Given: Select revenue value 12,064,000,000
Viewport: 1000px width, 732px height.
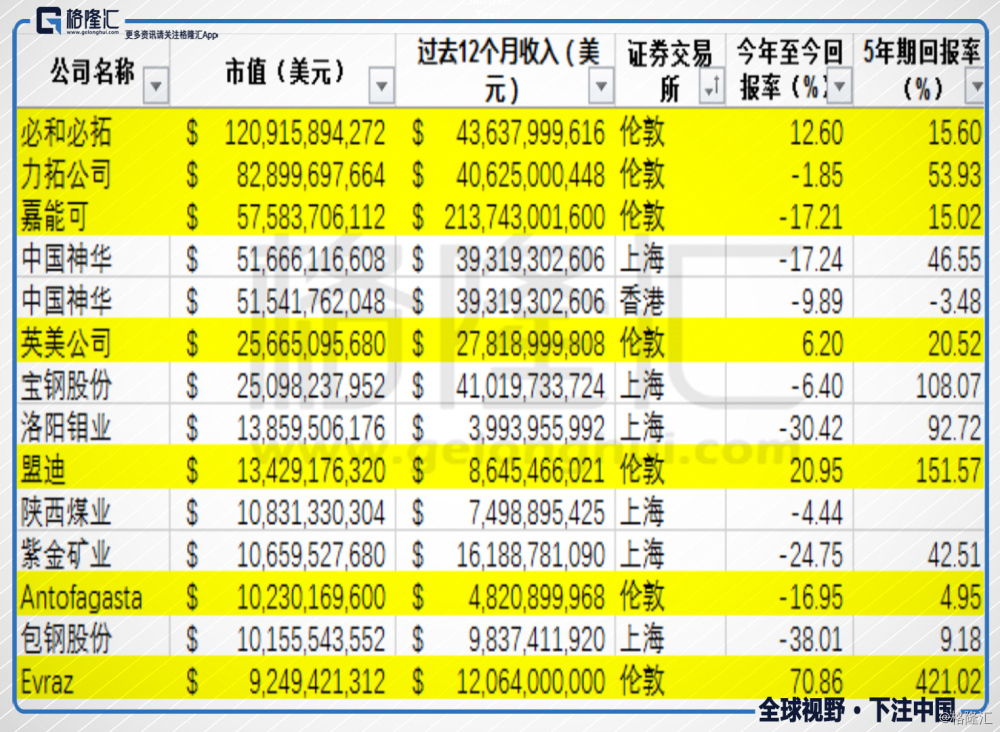Looking at the screenshot, I should coord(531,682).
